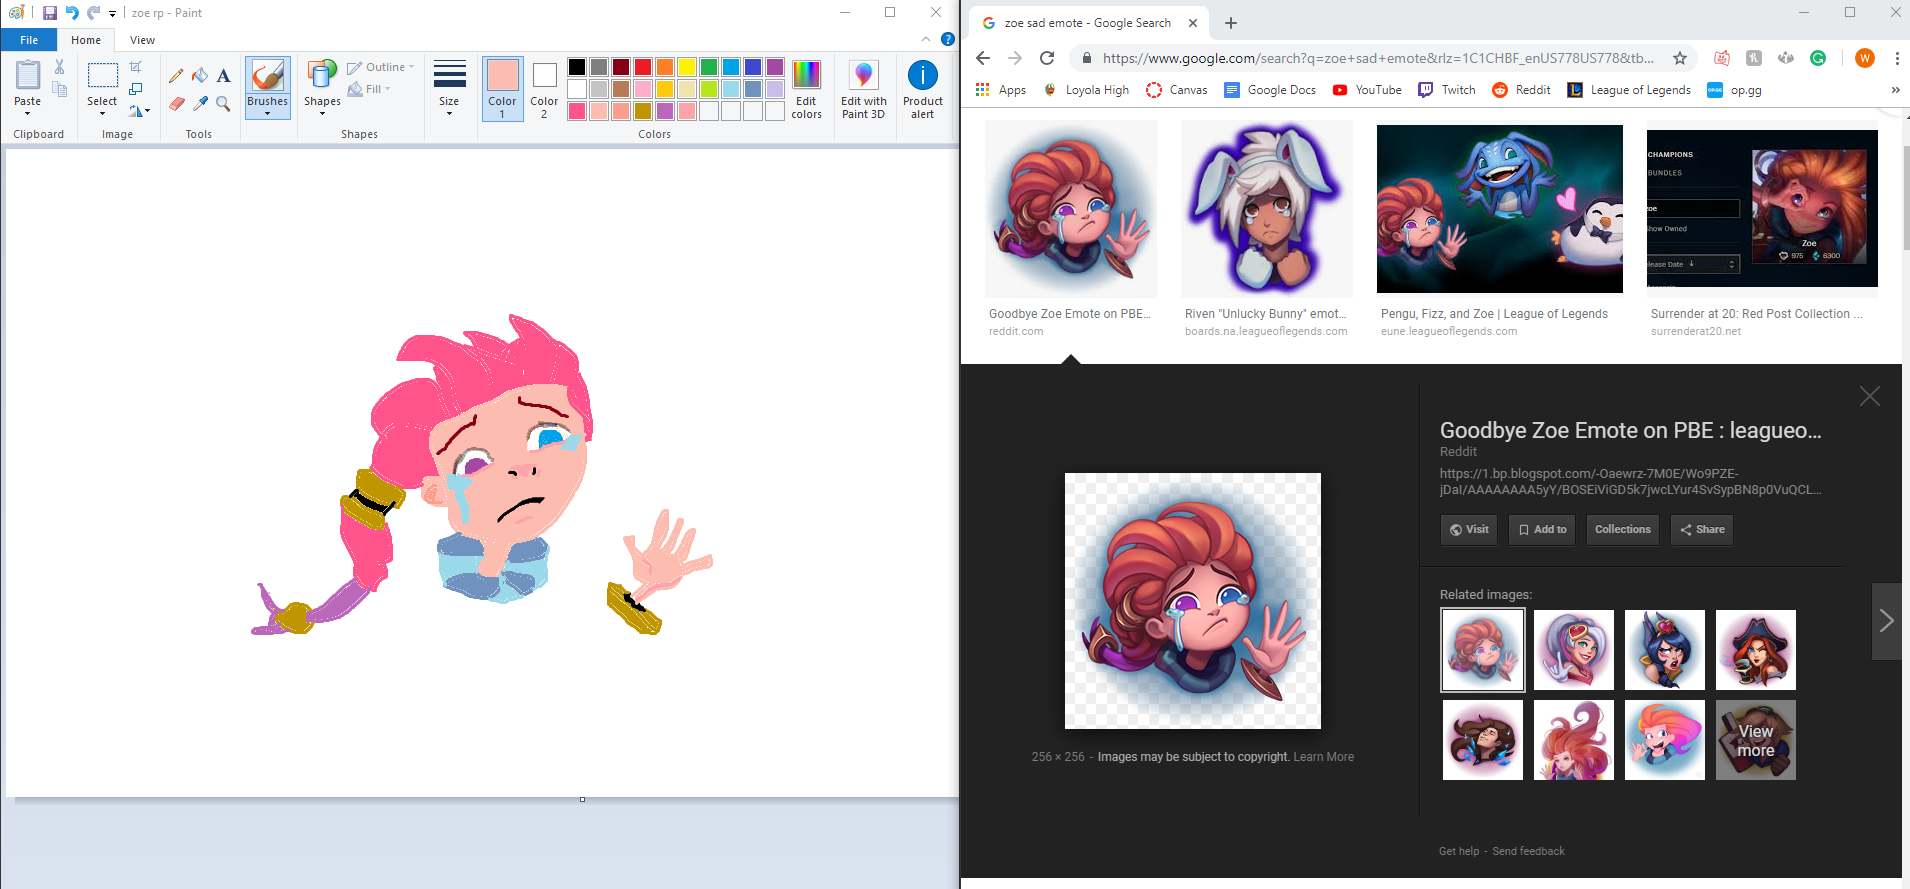1910x889 pixels.
Task: Undo the last action in Paint
Action: click(72, 13)
